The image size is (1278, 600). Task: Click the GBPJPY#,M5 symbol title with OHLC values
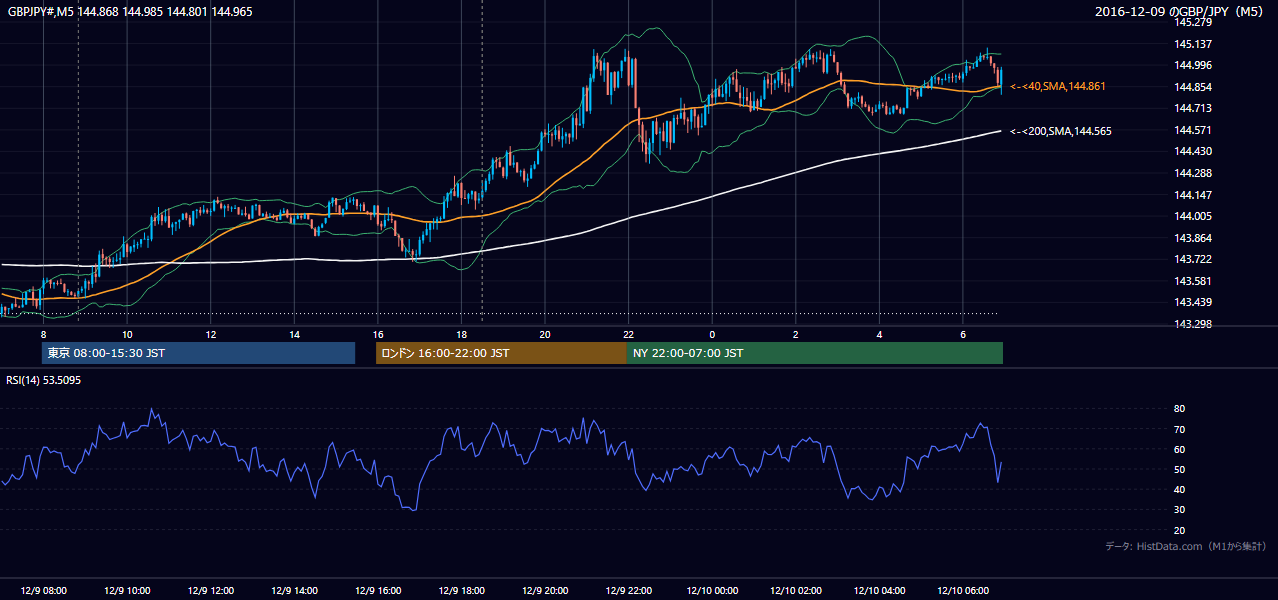coord(130,11)
